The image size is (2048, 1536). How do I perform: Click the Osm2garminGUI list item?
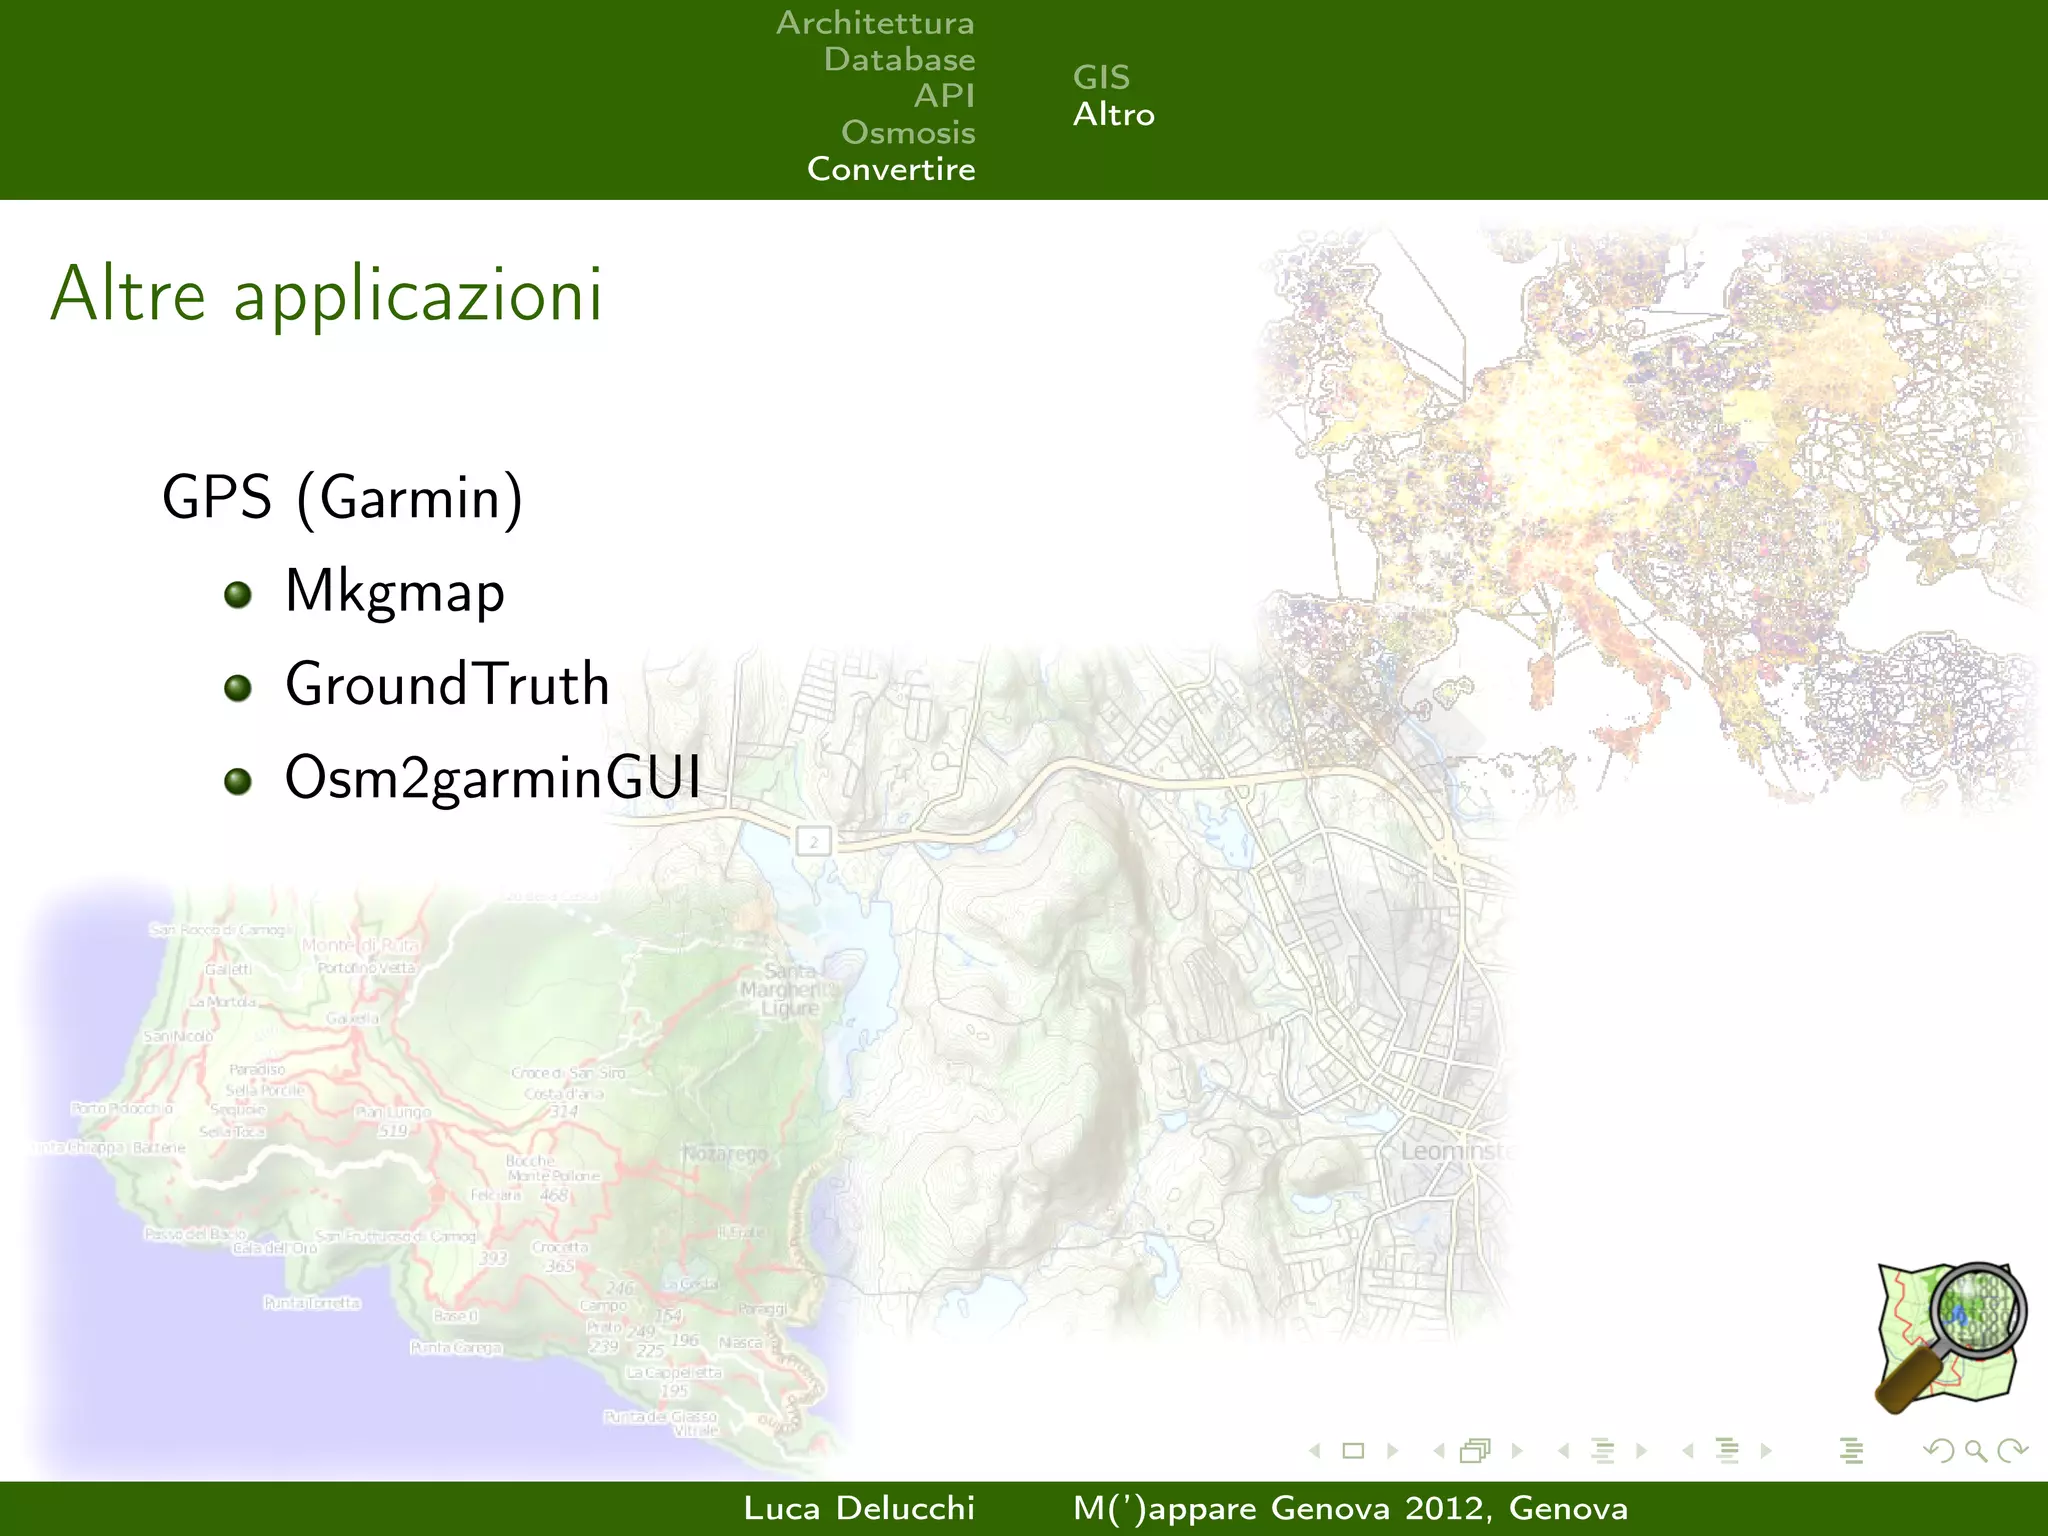point(493,778)
